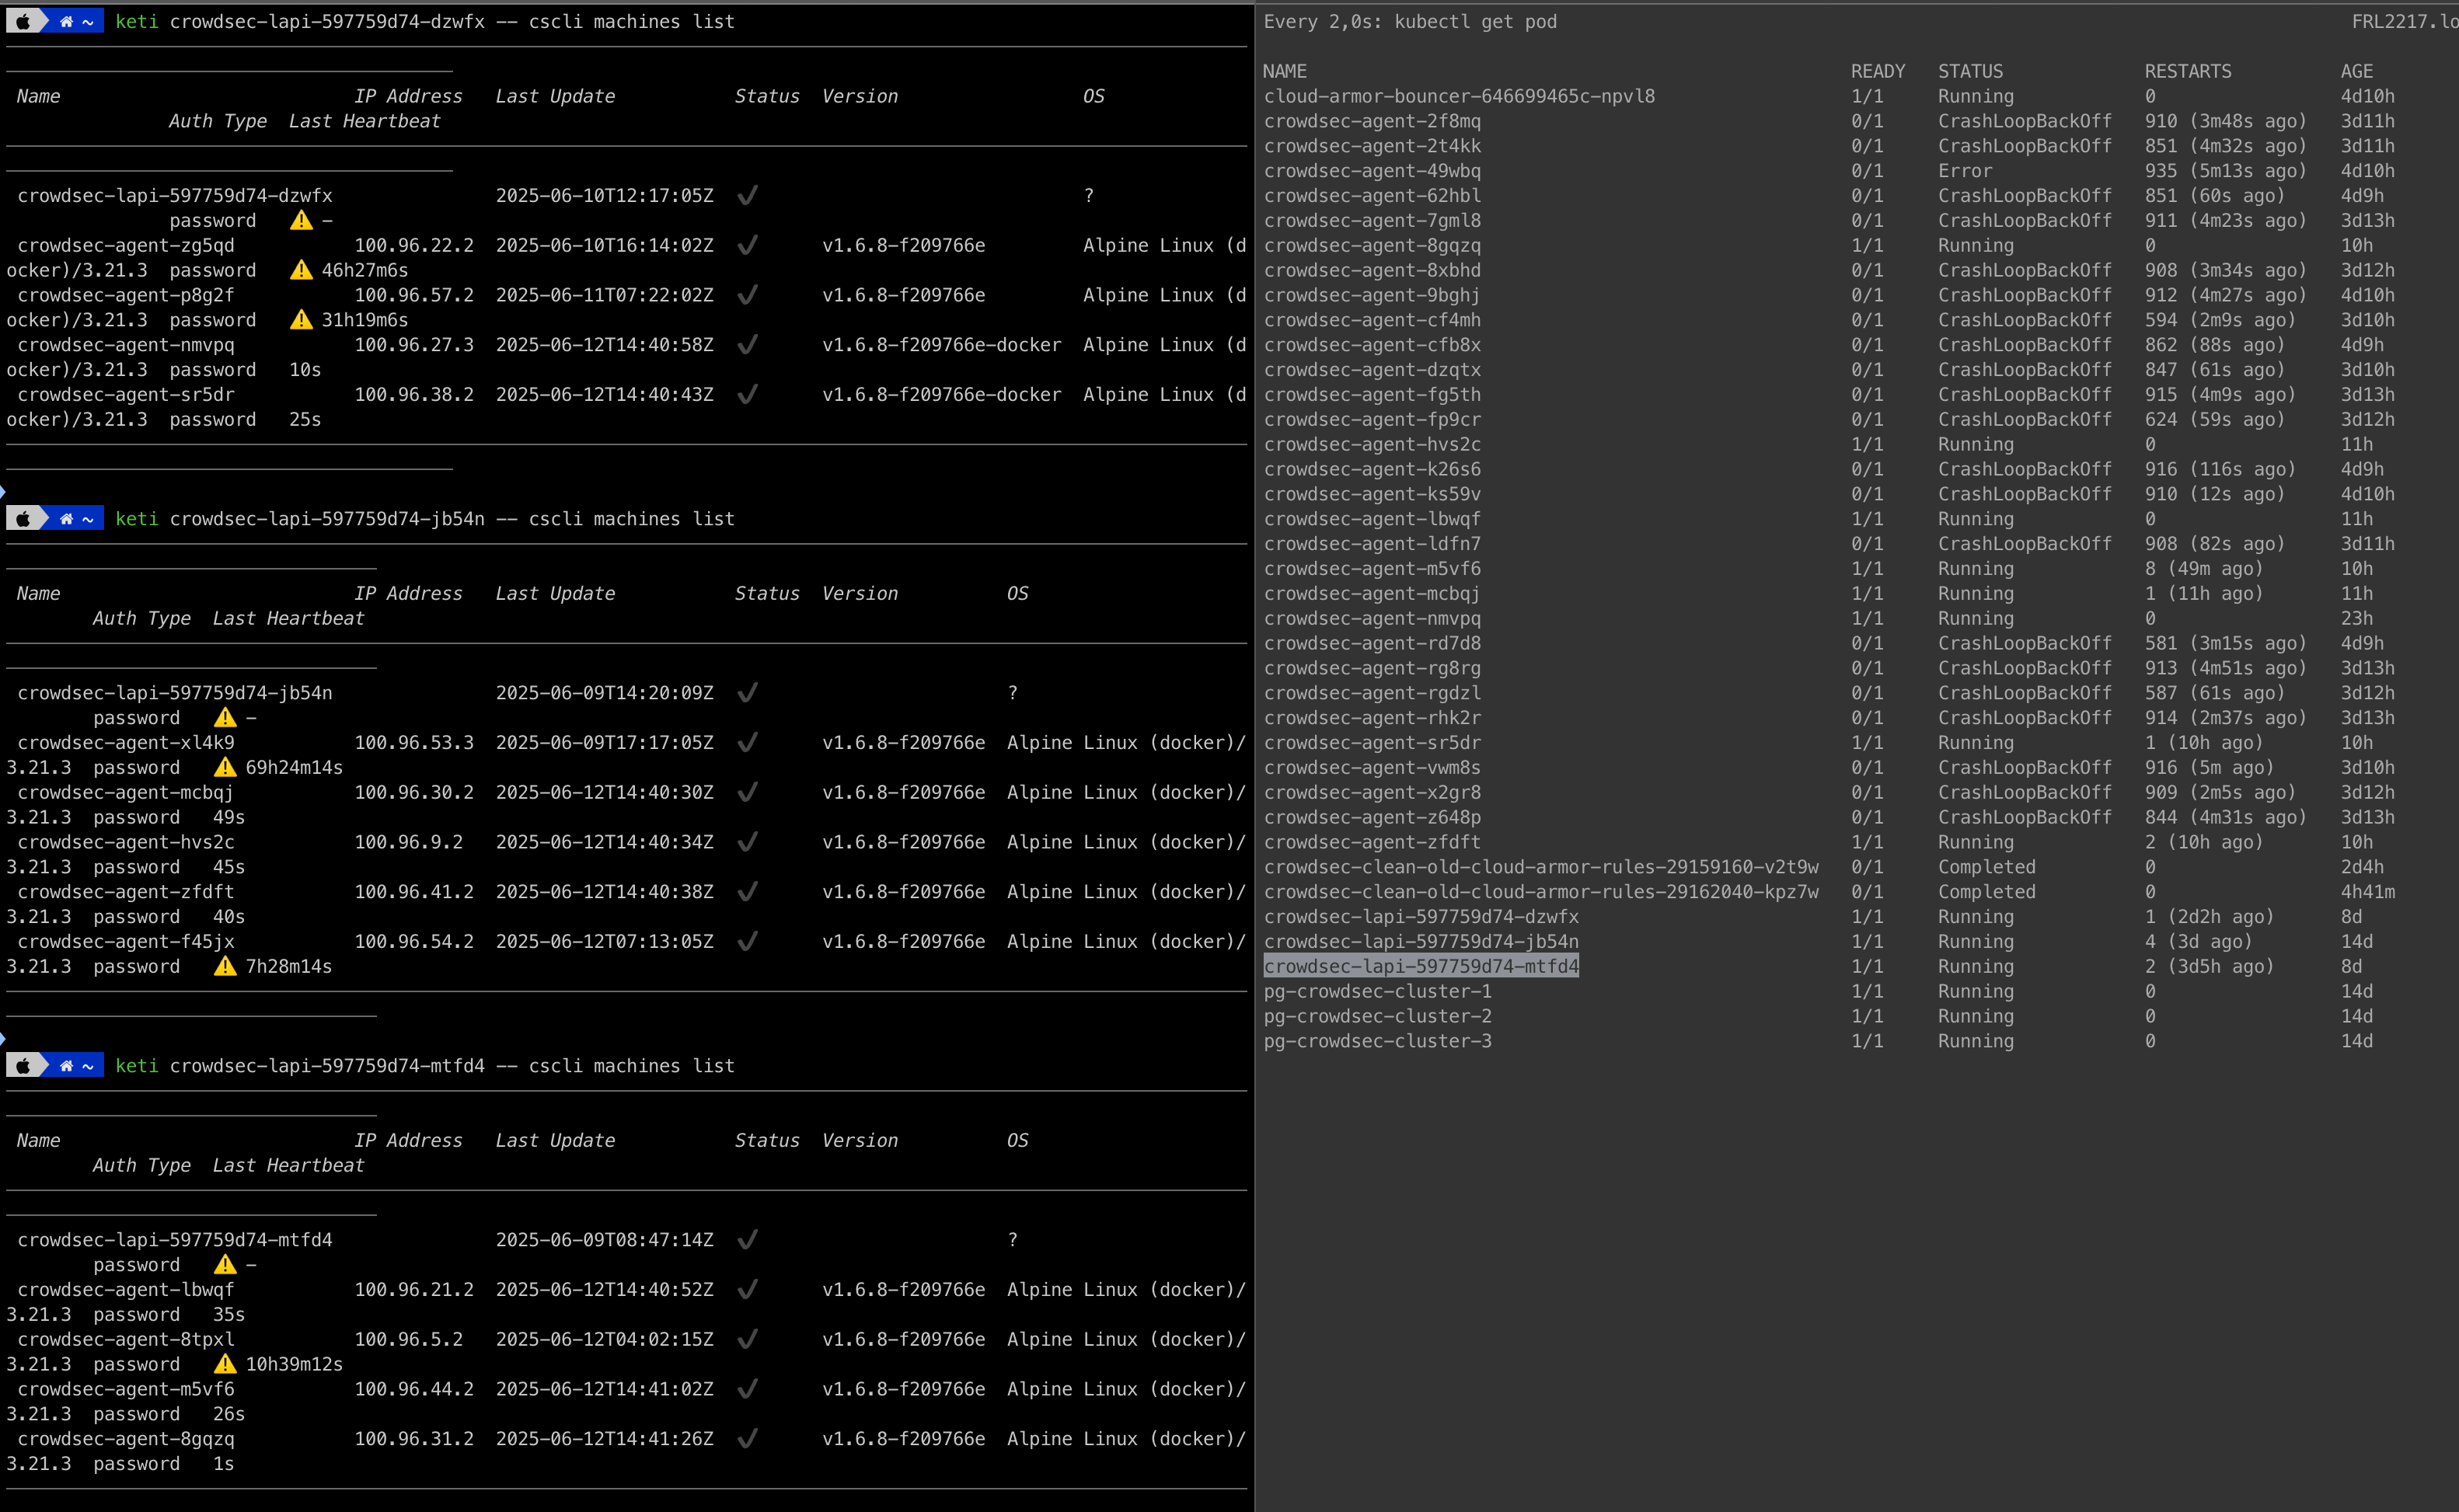Click the status checkmark of crowdsec-agent-zg5qd

click(747, 245)
